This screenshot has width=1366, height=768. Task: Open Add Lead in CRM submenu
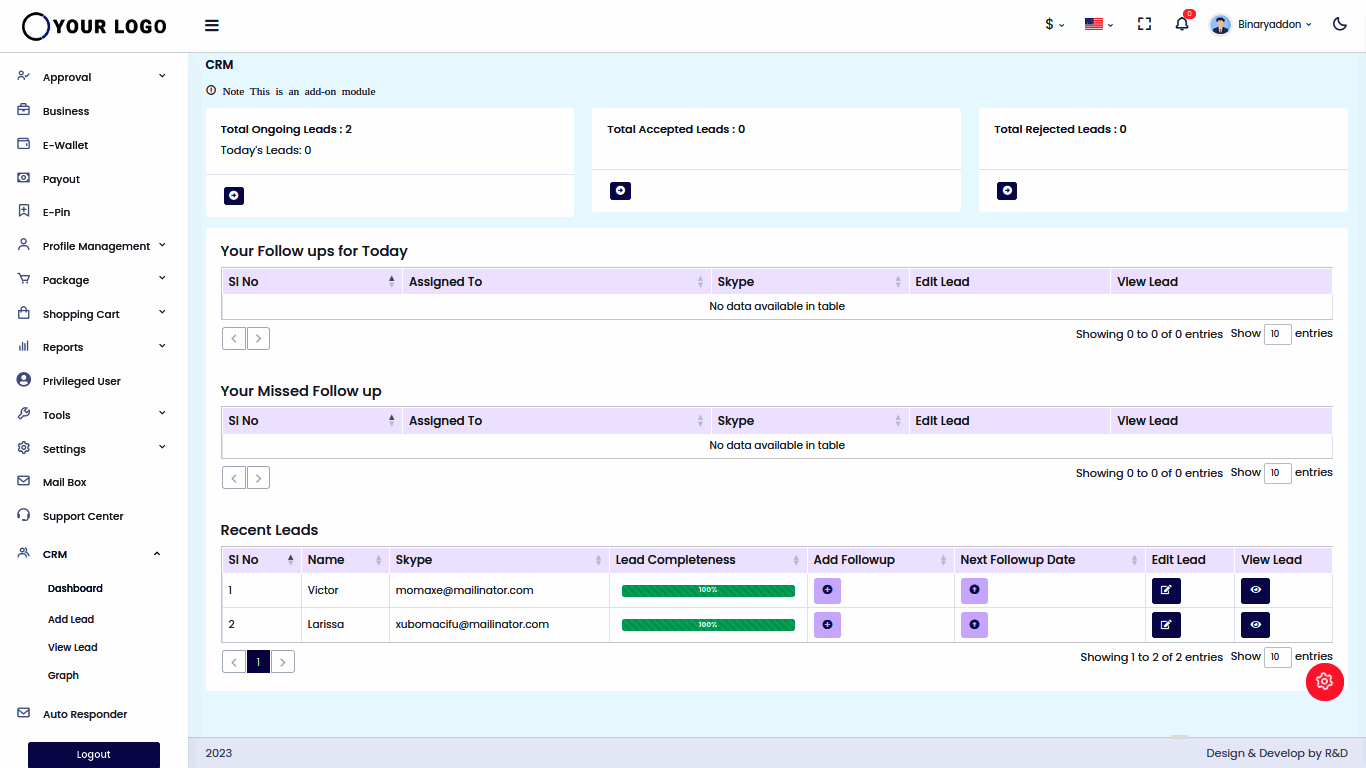[71, 619]
